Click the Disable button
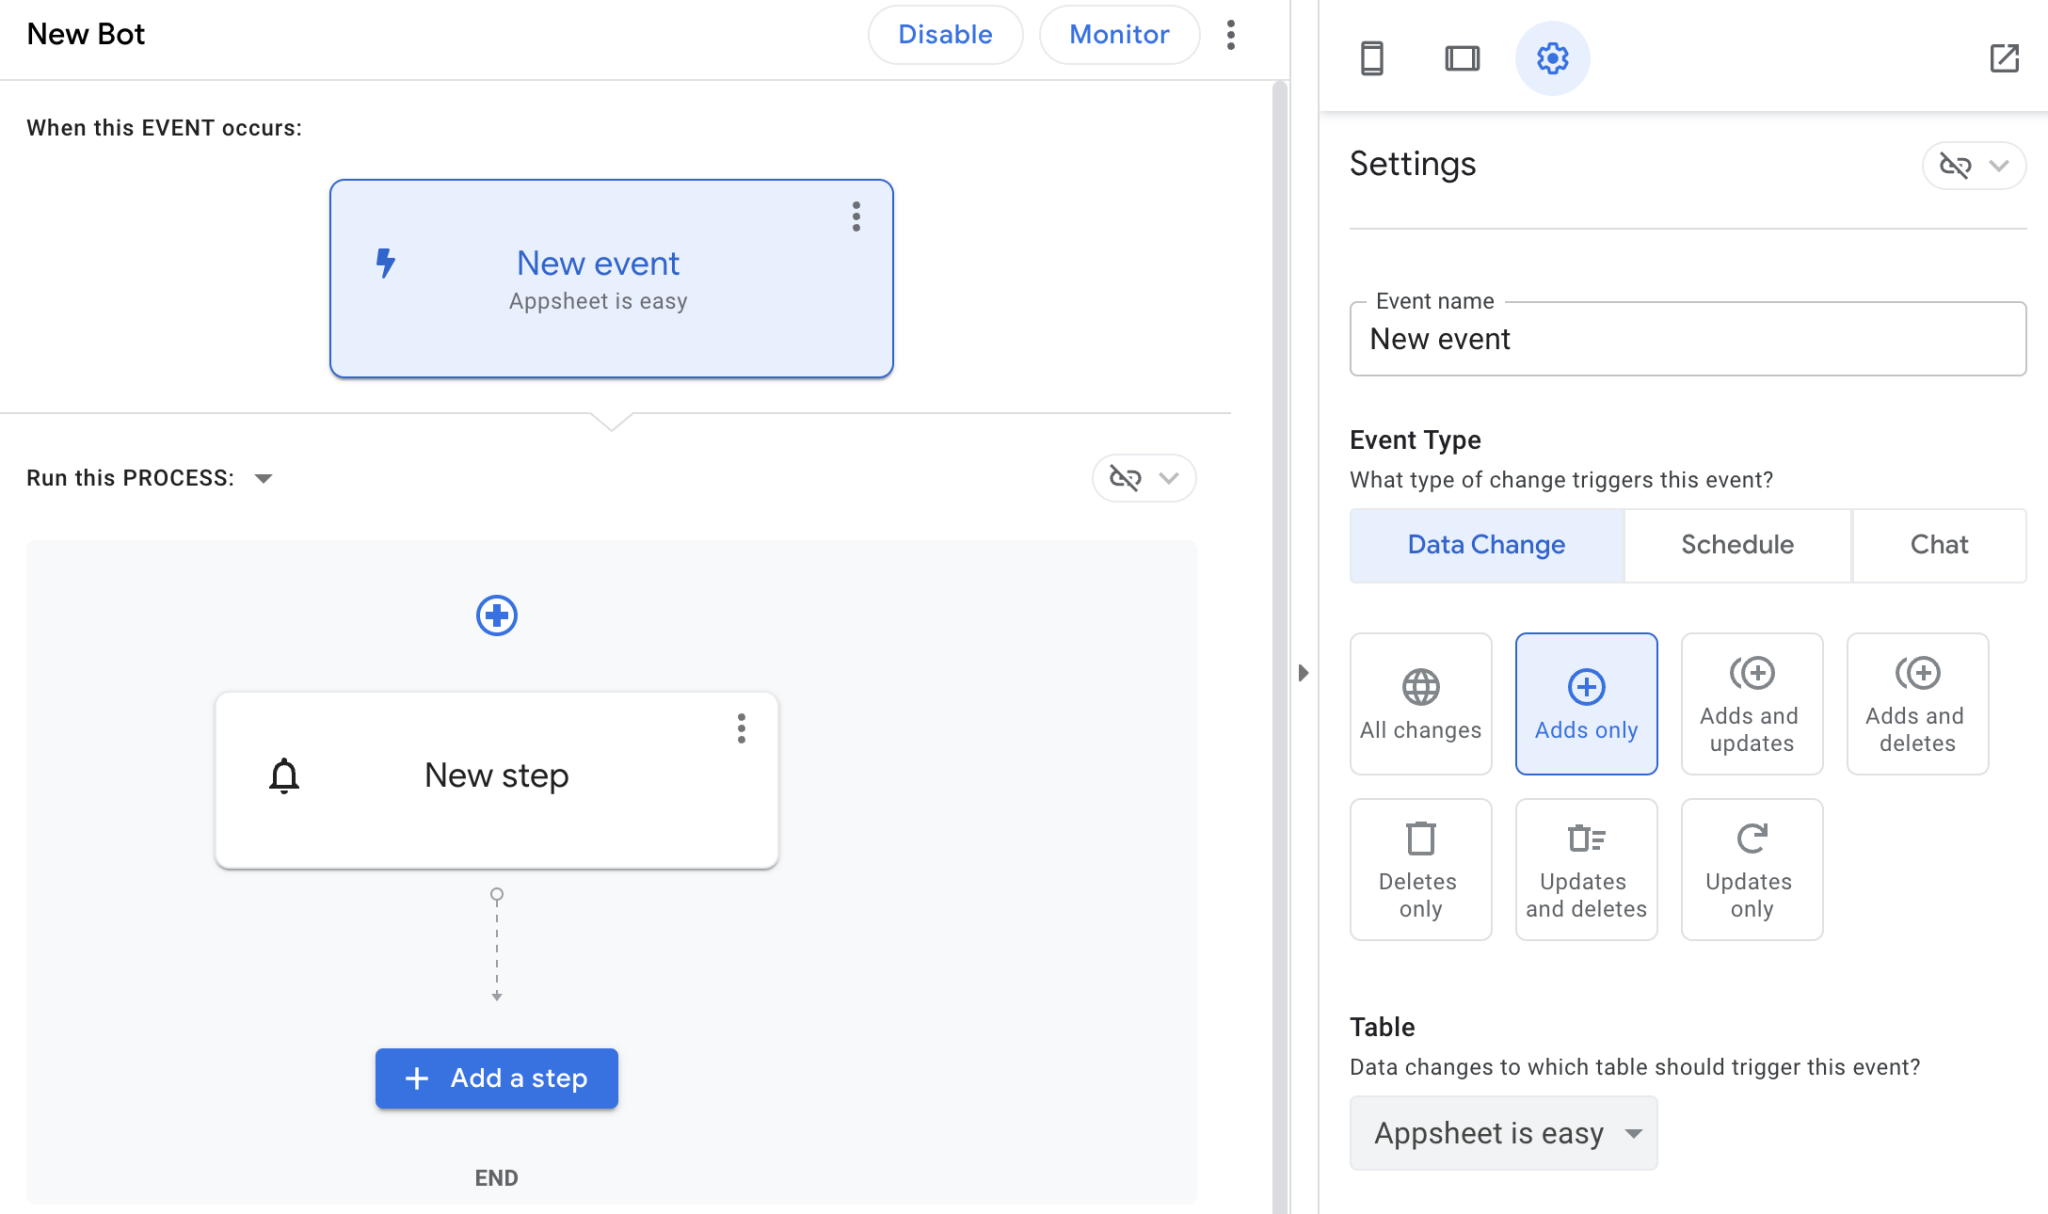The height and width of the screenshot is (1214, 2048). click(x=945, y=35)
